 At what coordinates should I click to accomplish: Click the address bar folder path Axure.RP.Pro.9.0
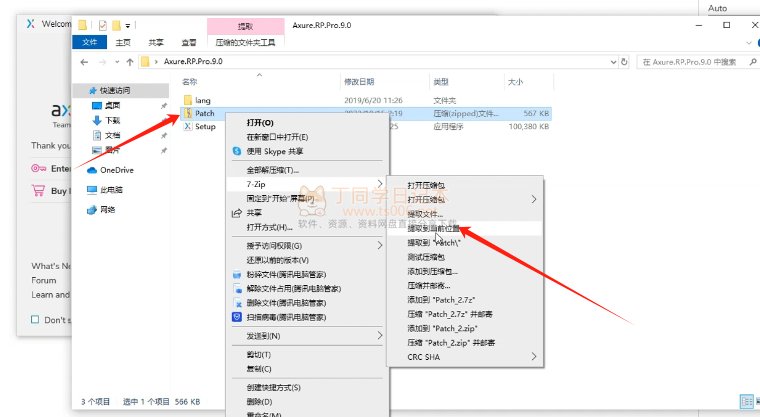[193, 62]
